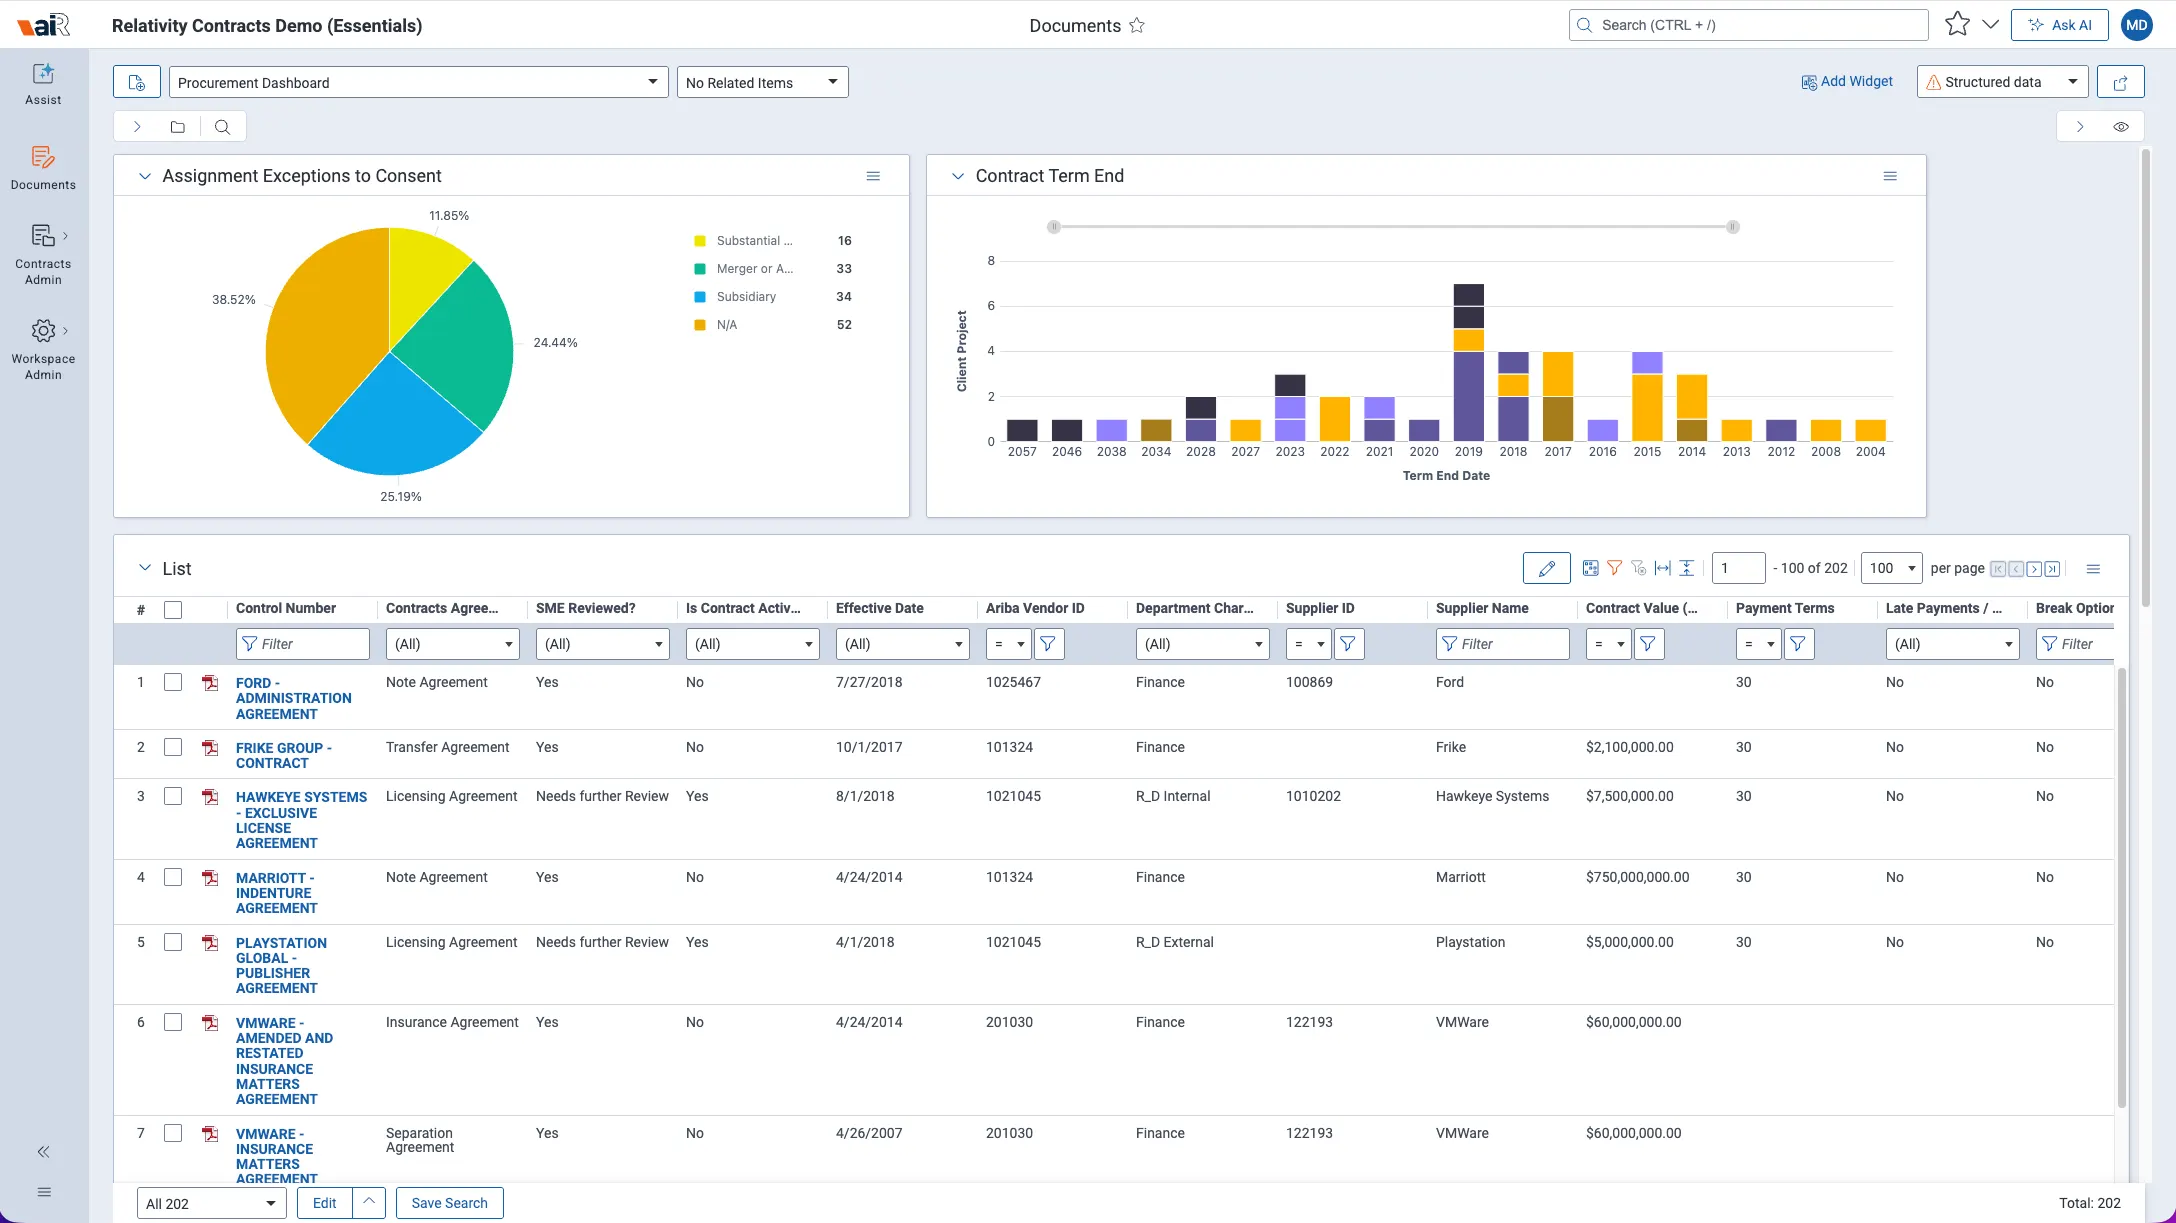Open Assignment Exceptions widget hamburger menu

click(x=873, y=176)
